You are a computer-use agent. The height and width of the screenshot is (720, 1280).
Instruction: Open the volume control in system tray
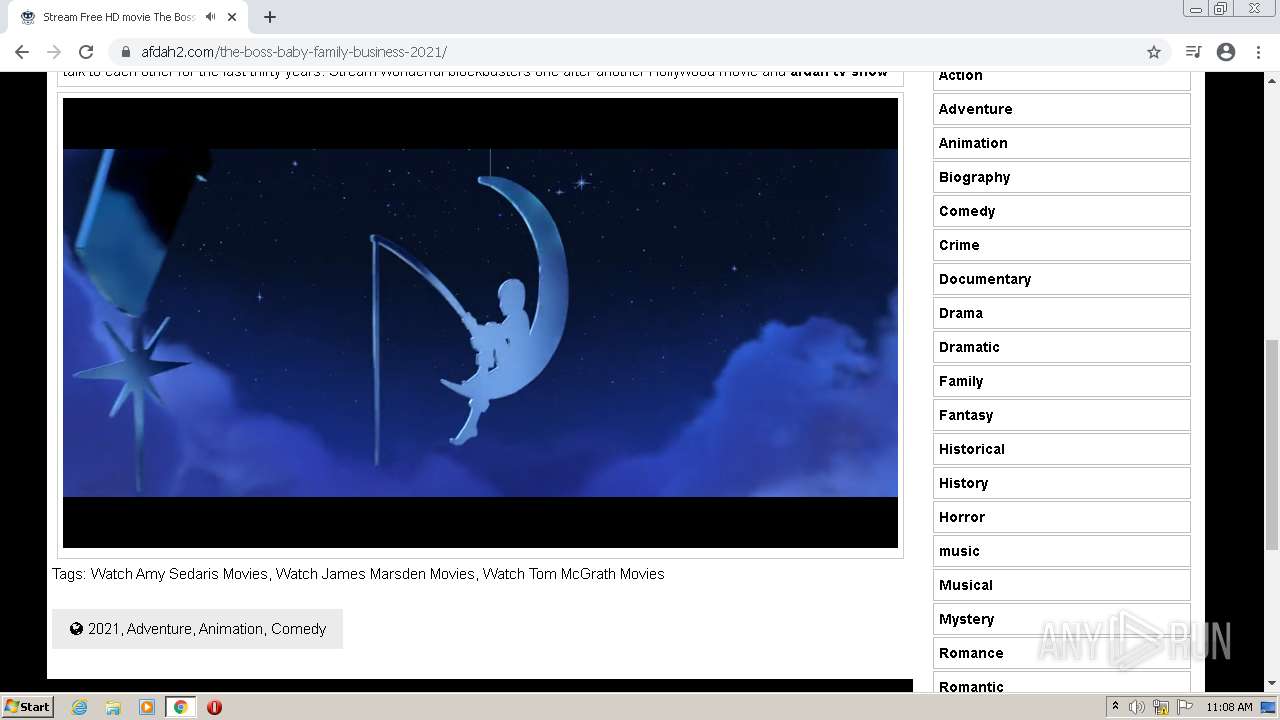click(1137, 707)
